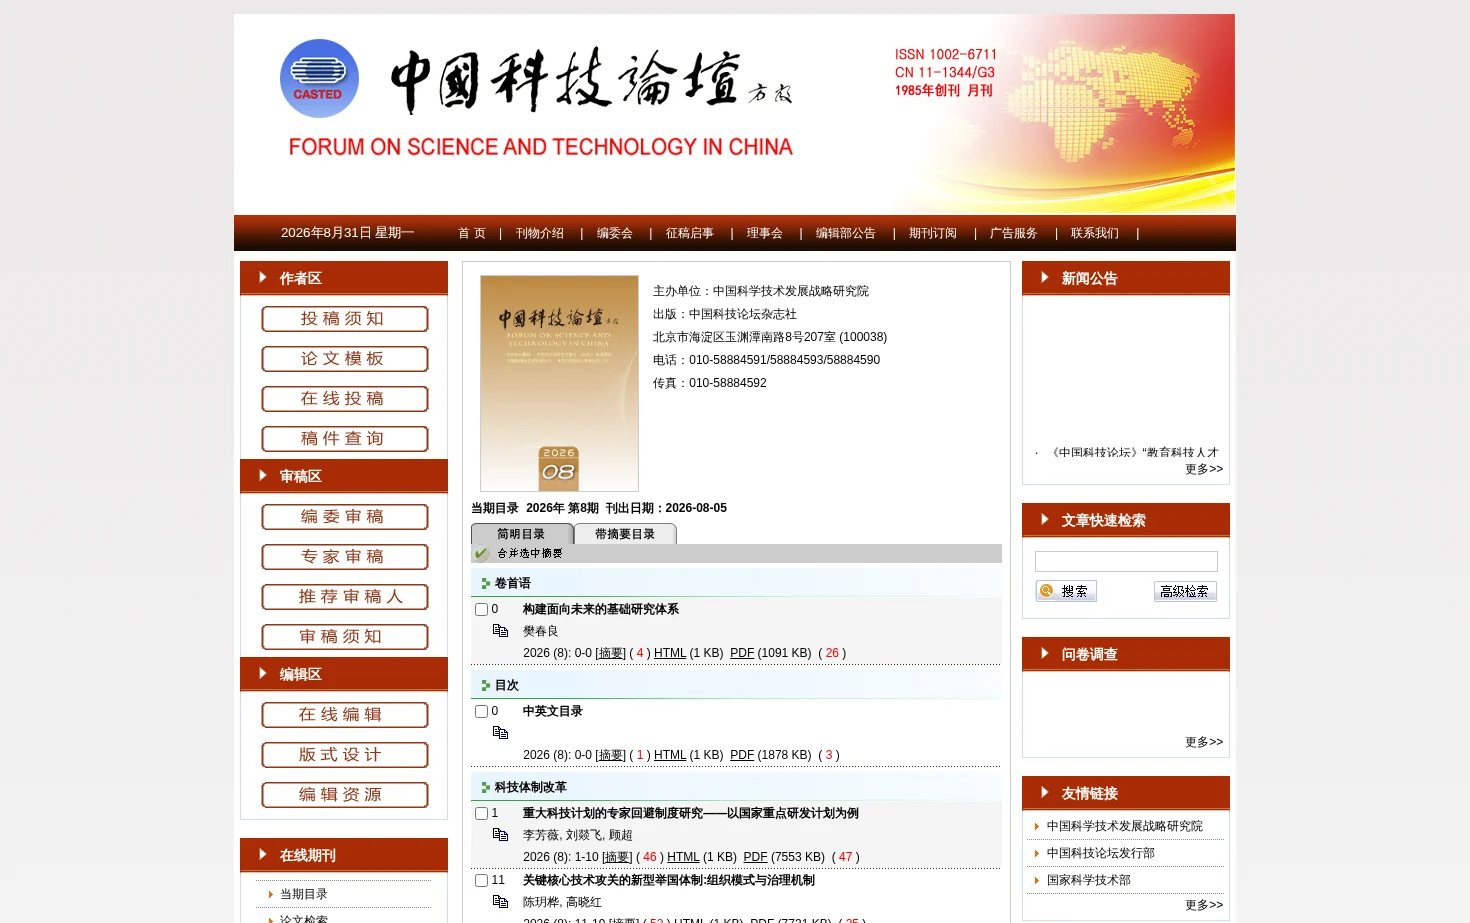Image resolution: width=1470 pixels, height=923 pixels.
Task: Open the 联系我们 navigation item
Action: point(1095,233)
